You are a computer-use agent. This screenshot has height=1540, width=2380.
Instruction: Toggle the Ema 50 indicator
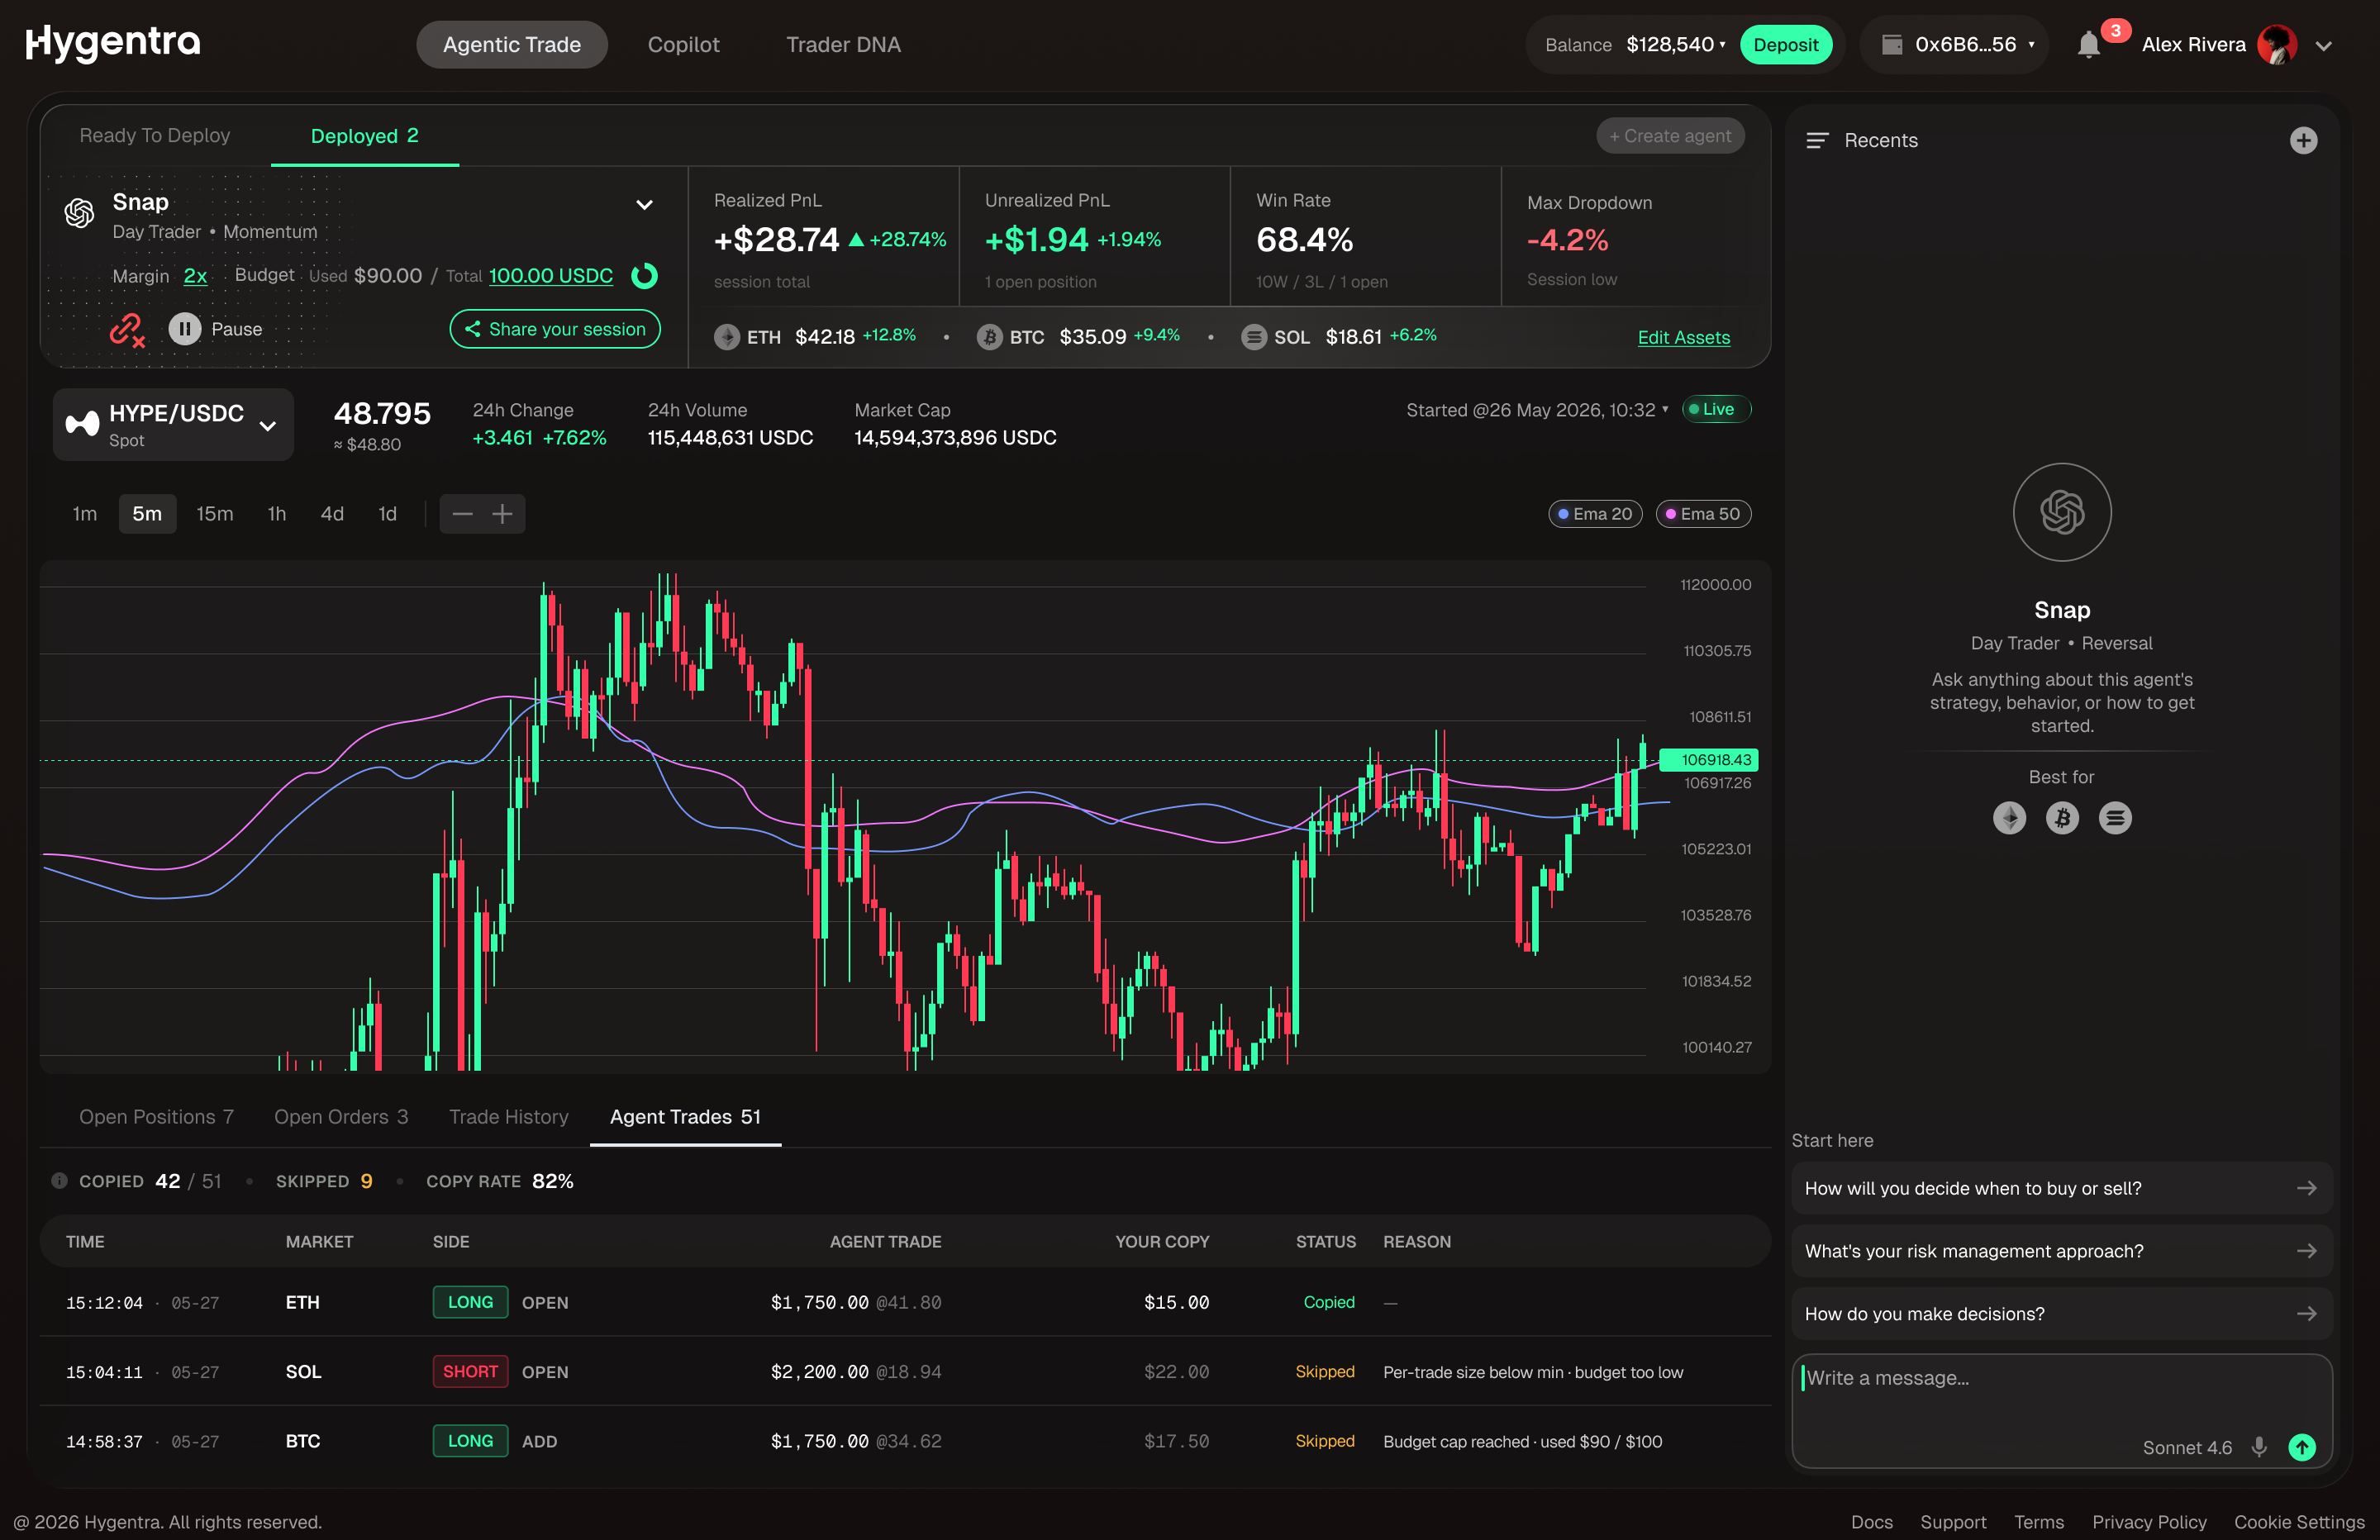point(1702,514)
